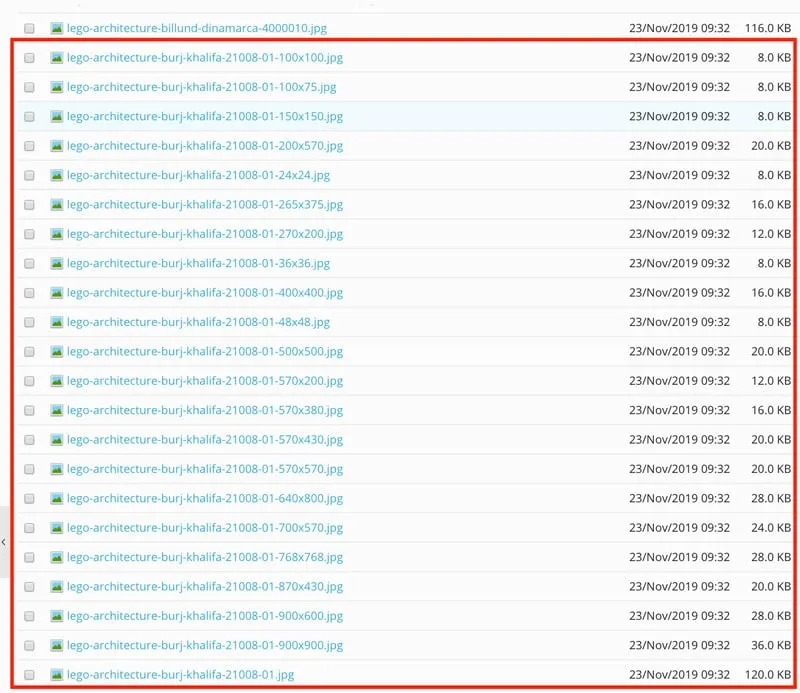The height and width of the screenshot is (693, 800).
Task: Expand the collapsed left side panel arrow
Action: [x=4, y=541]
